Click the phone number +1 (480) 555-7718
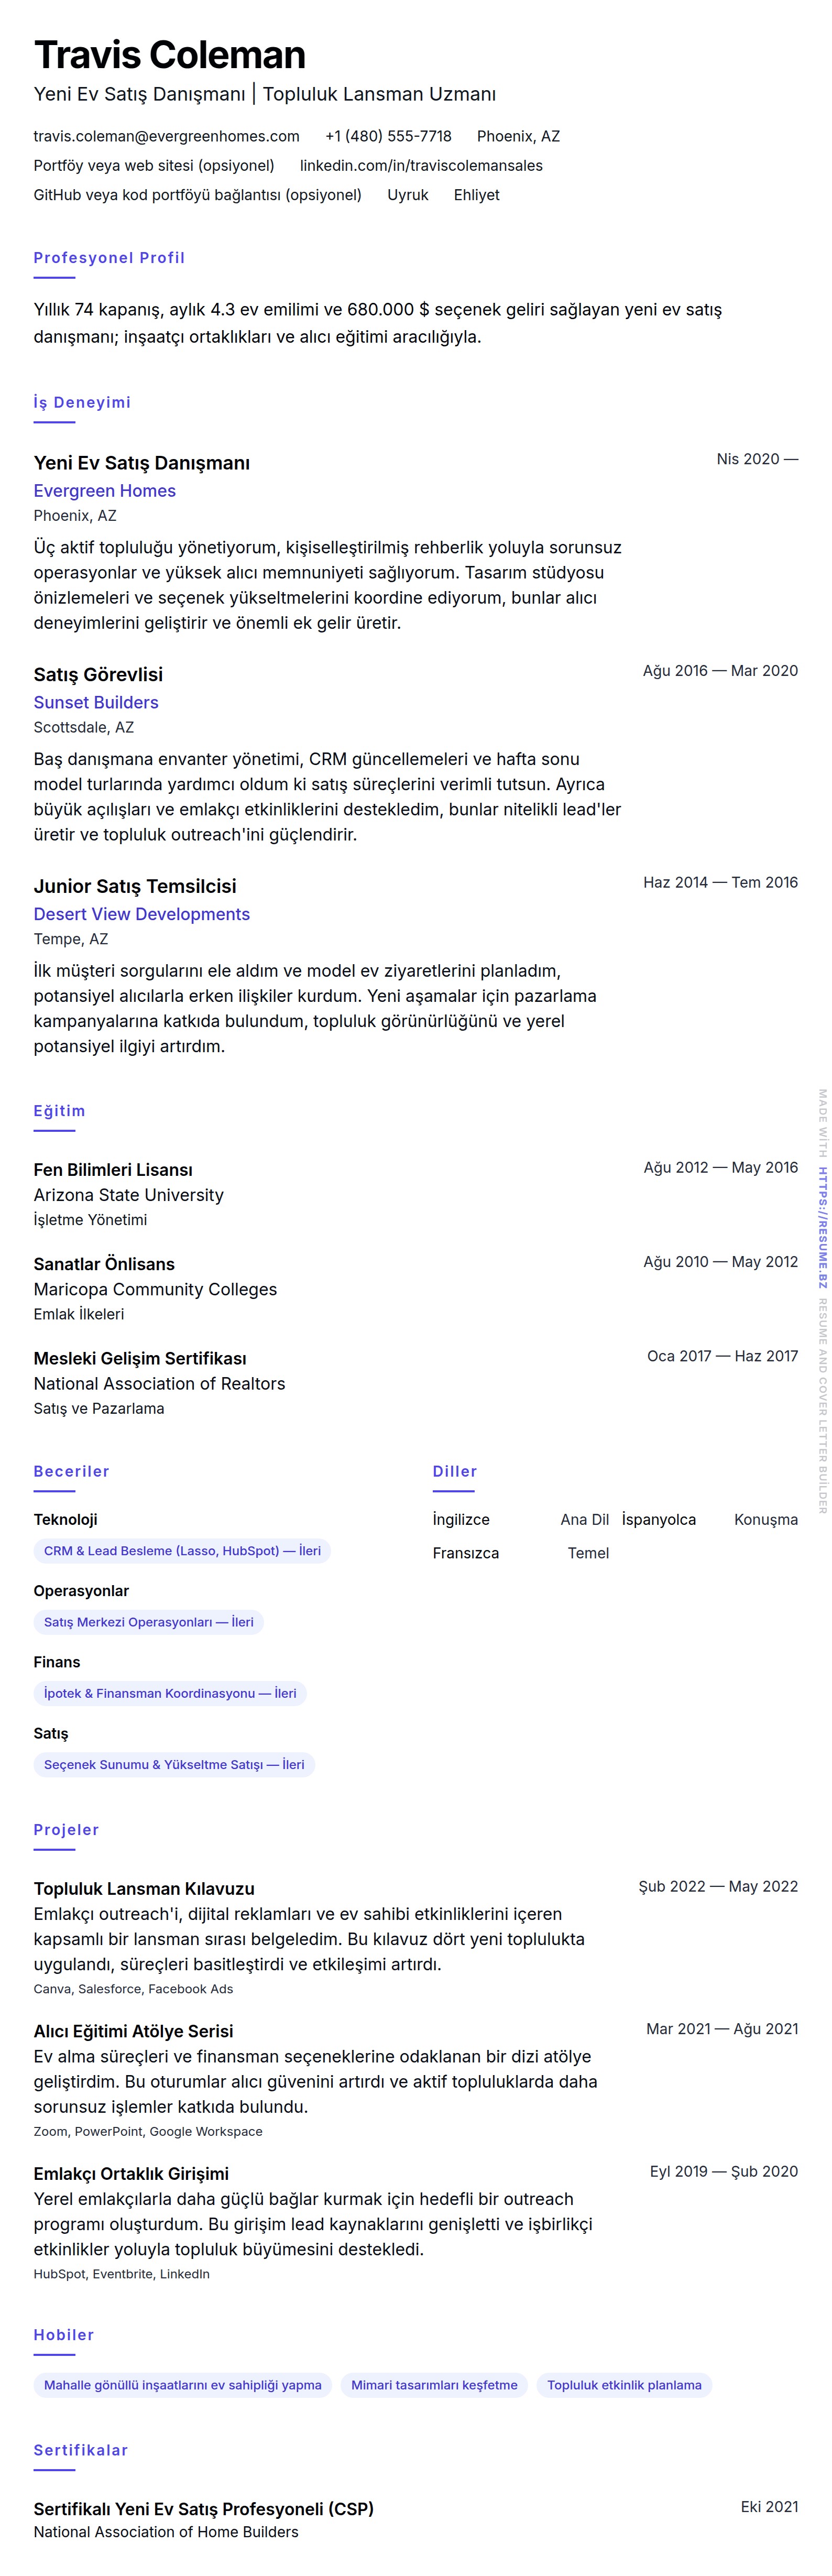This screenshot has height=2576, width=832. [x=388, y=136]
